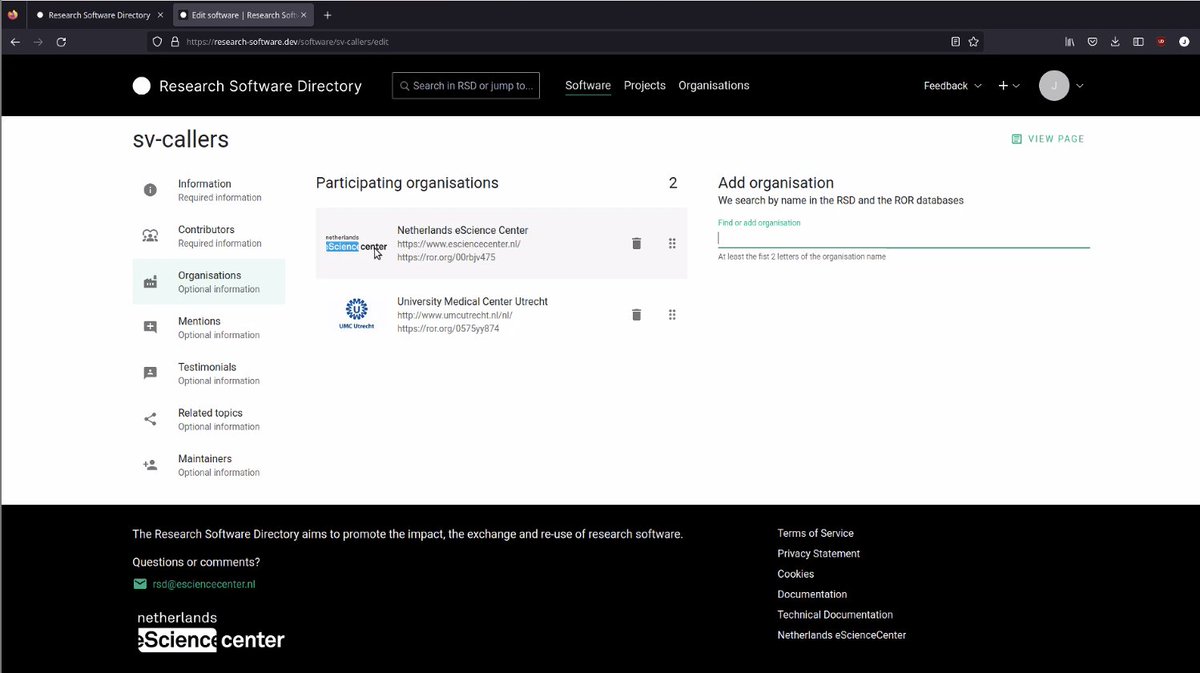Open the Information section
This screenshot has width=1200, height=673.
[x=209, y=190]
